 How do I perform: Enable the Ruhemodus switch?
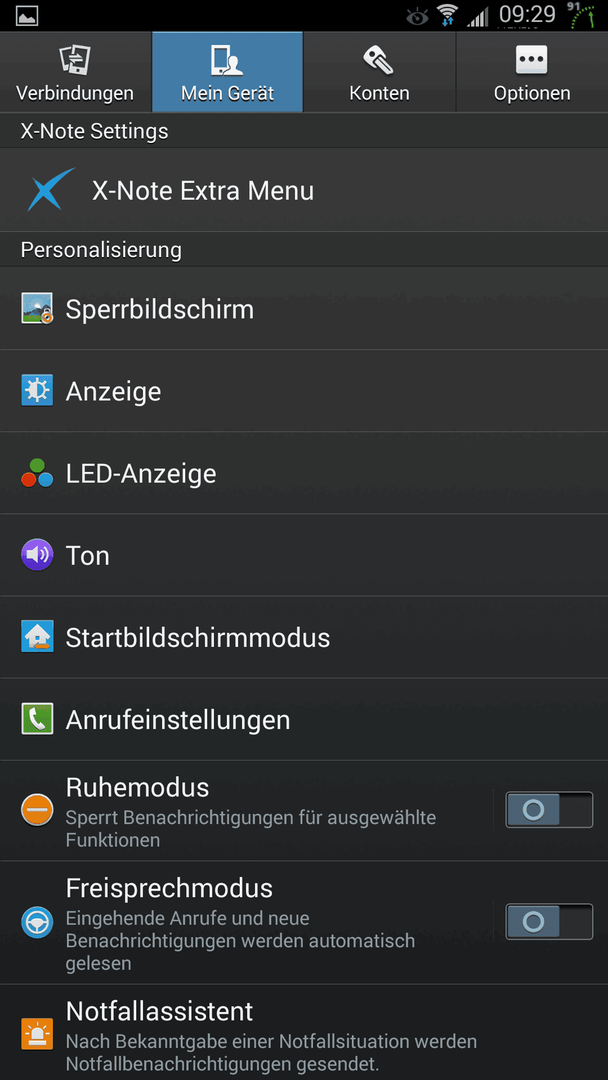(x=549, y=809)
